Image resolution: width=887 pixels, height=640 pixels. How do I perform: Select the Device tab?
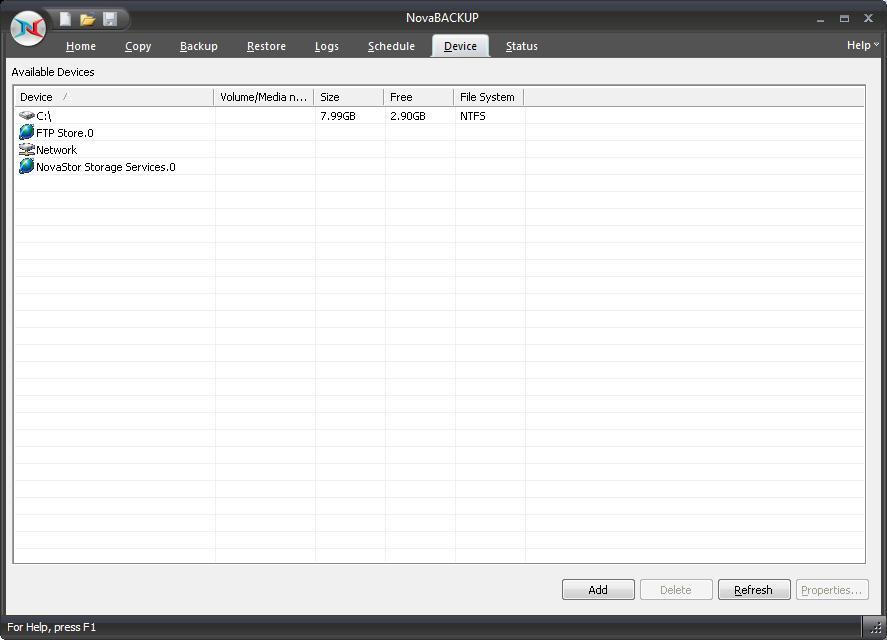460,46
